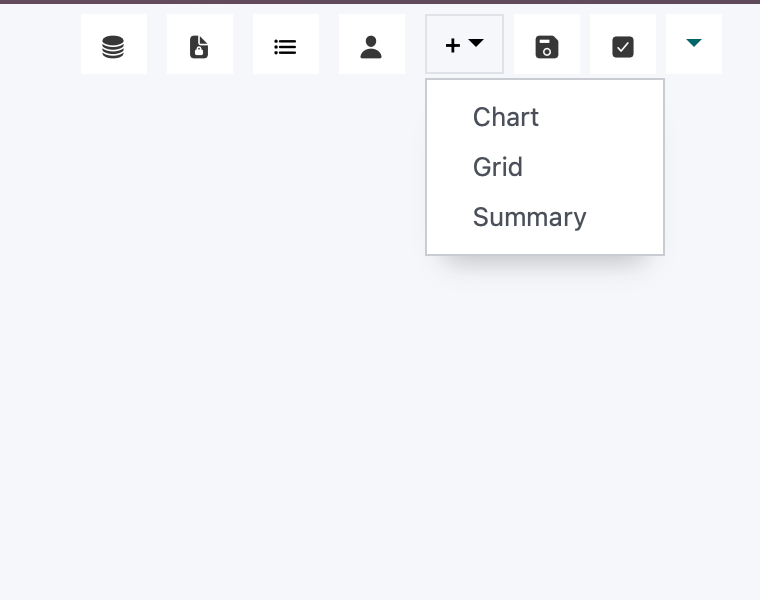Viewport: 760px width, 600px height.
Task: Click the plus sign icon
Action: tap(453, 46)
